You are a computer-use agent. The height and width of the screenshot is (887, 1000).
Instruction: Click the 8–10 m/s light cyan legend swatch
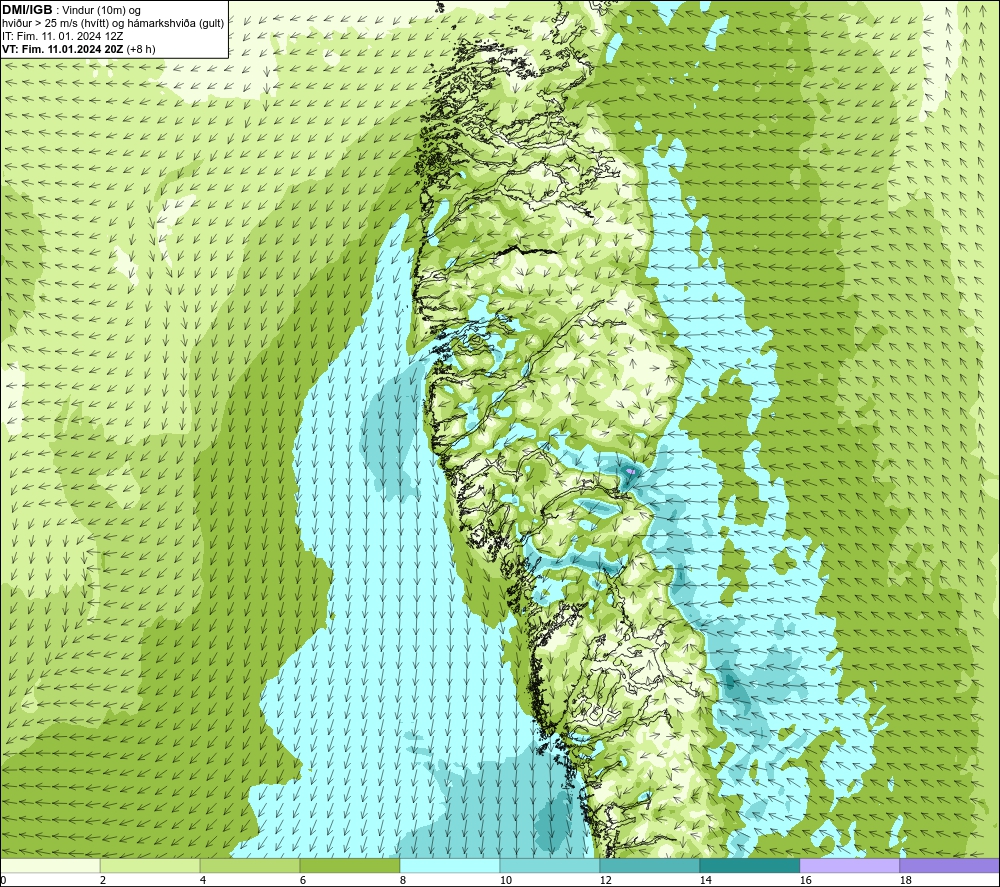[x=450, y=866]
